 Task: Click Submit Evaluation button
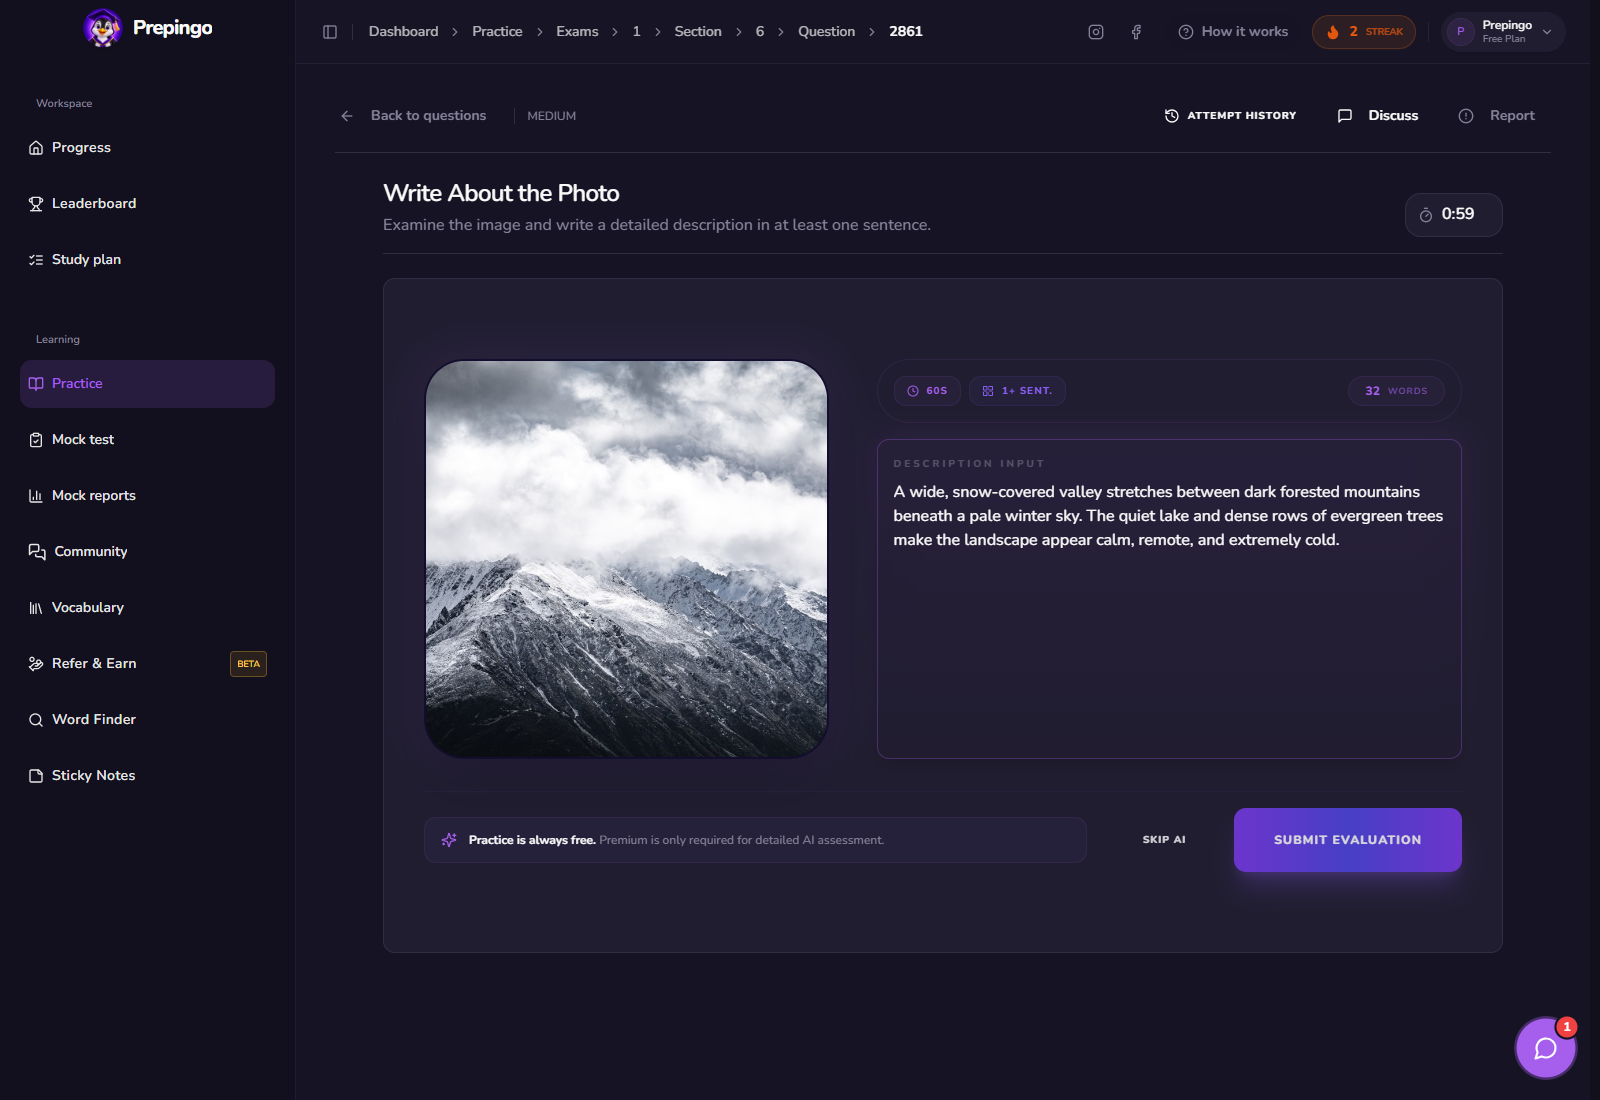[x=1347, y=840]
